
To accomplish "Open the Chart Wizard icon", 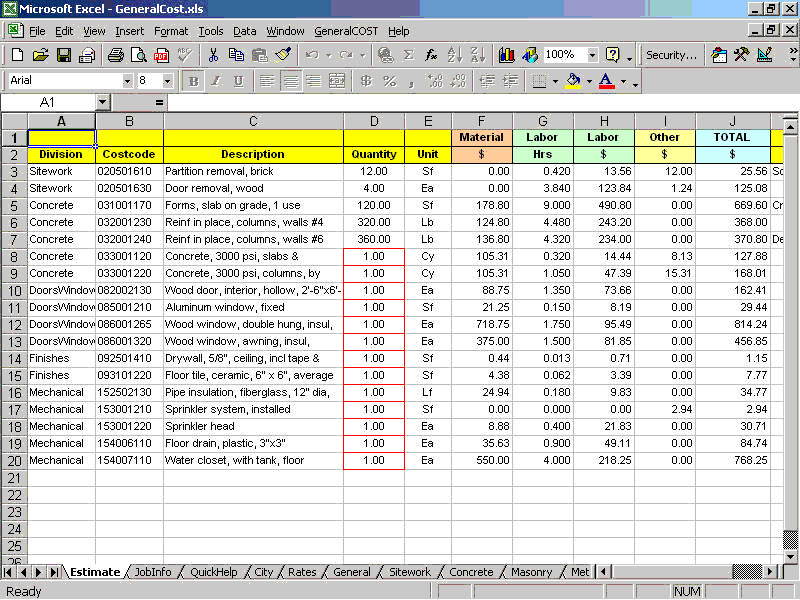I will point(506,55).
